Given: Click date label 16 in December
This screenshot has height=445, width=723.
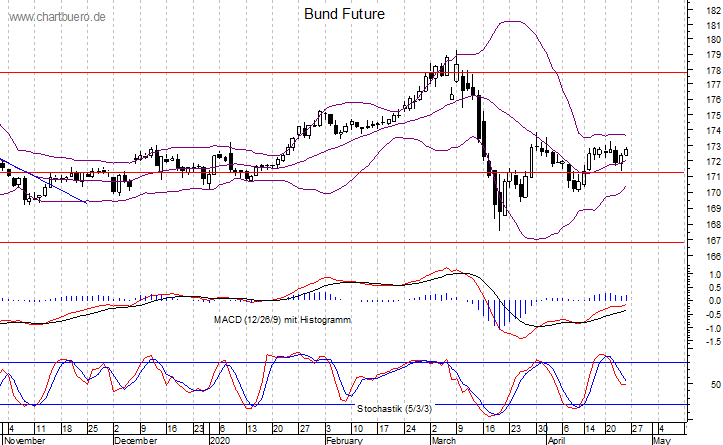Looking at the screenshot, I should [172, 429].
